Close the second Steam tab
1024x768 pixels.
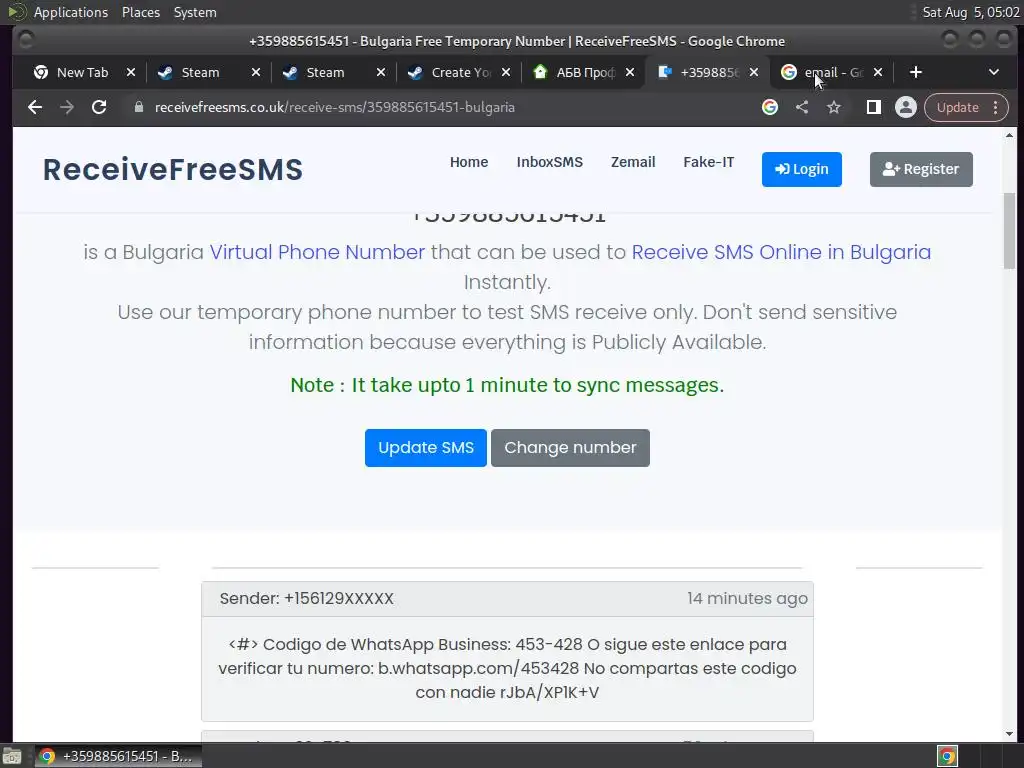pos(381,72)
